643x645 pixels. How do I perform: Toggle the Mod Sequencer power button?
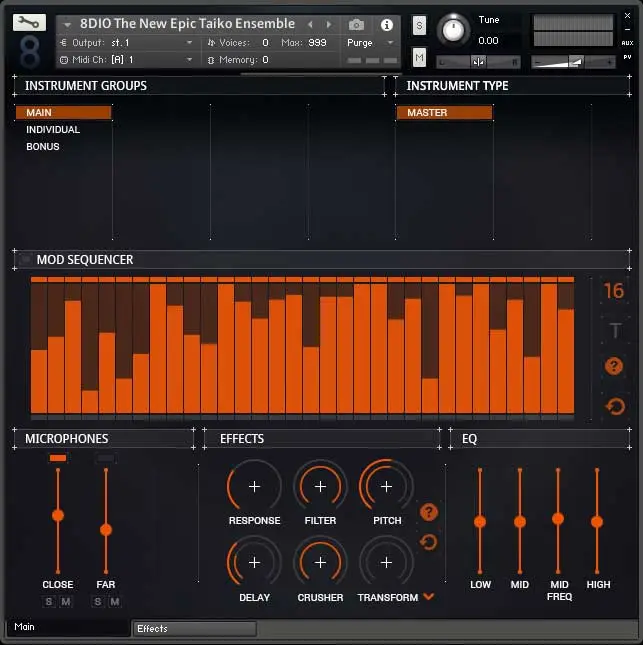[25, 259]
